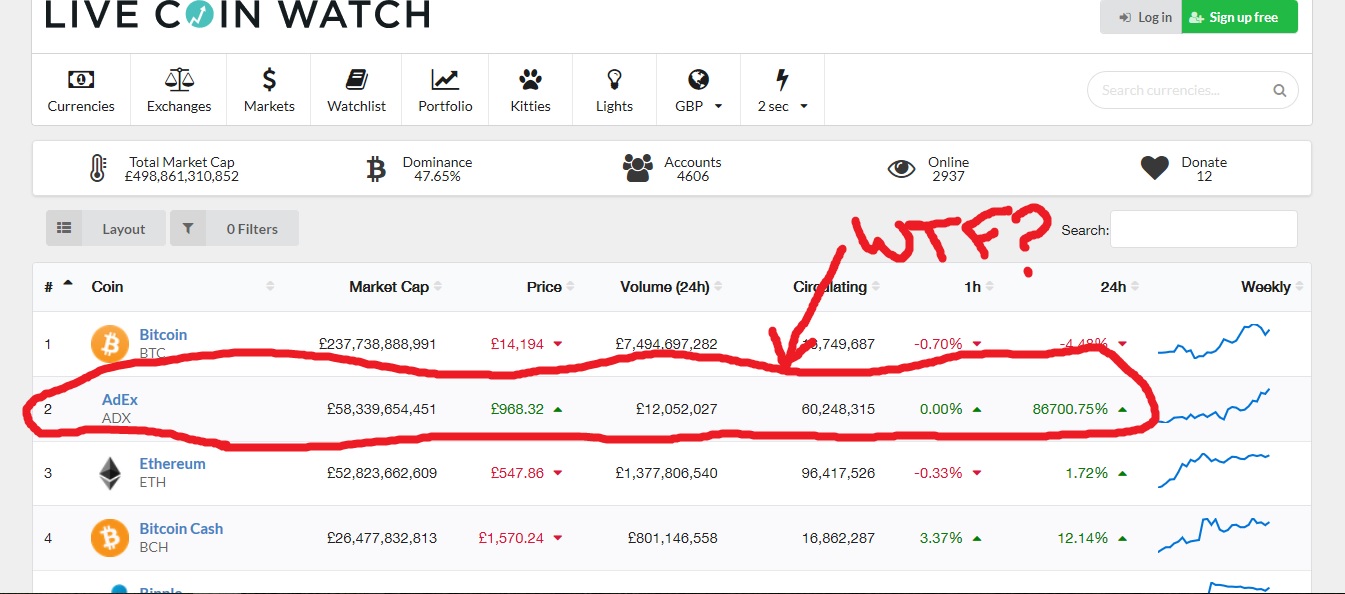This screenshot has width=1345, height=594.
Task: Sort table by Coin column
Action: (182, 287)
